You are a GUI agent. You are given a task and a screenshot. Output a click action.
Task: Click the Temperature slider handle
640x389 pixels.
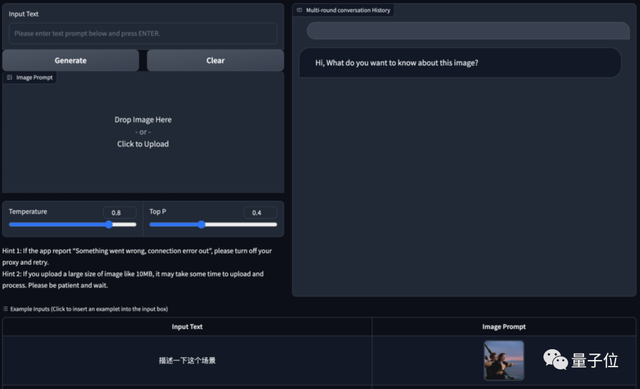pyautogui.click(x=109, y=225)
